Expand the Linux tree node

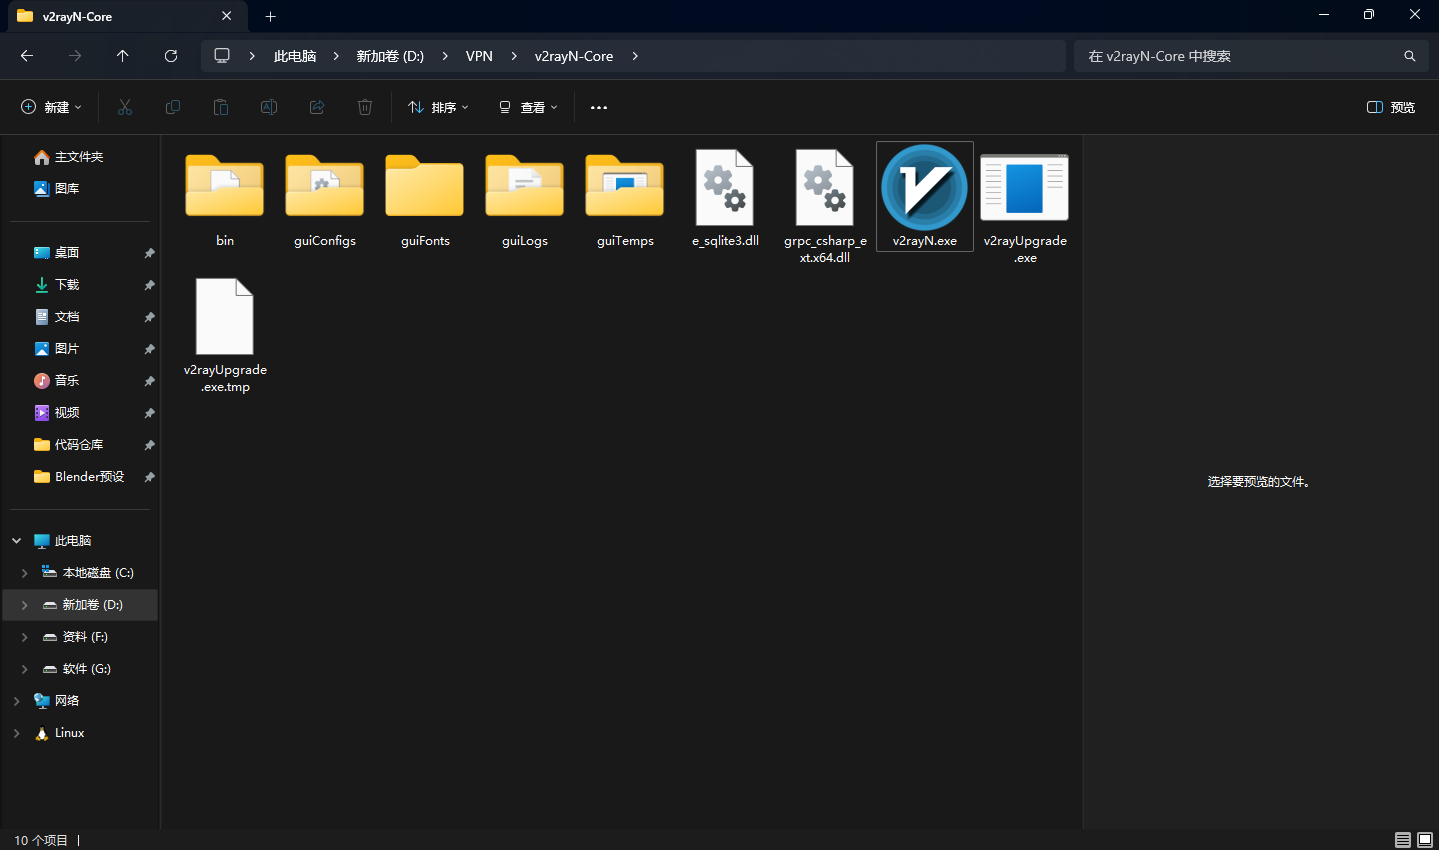pyautogui.click(x=16, y=733)
